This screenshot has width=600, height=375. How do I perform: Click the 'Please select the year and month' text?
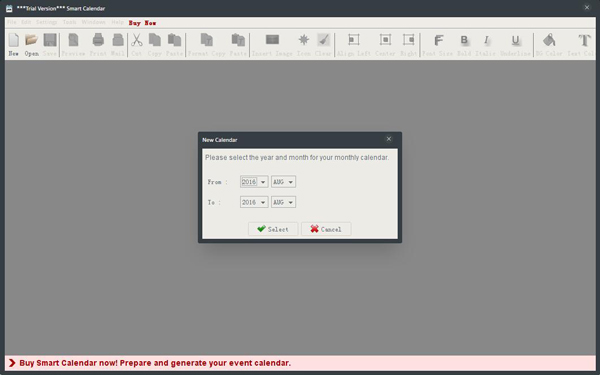point(297,157)
